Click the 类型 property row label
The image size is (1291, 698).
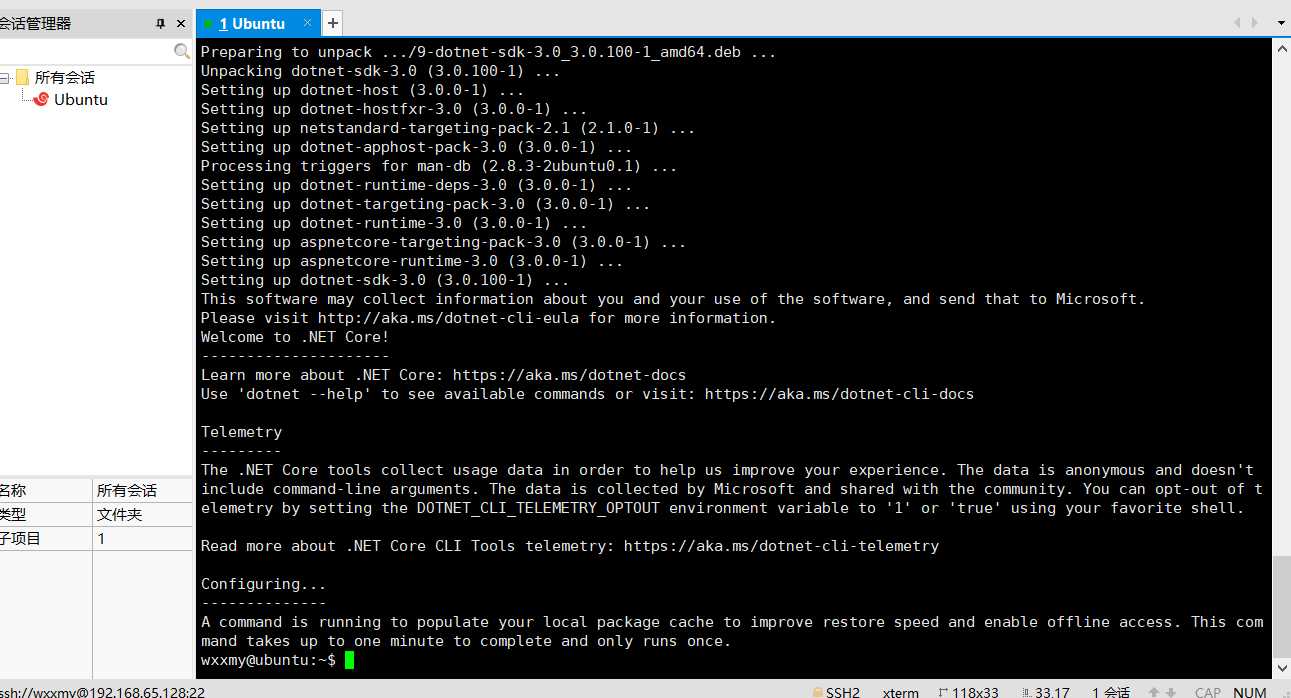12,514
